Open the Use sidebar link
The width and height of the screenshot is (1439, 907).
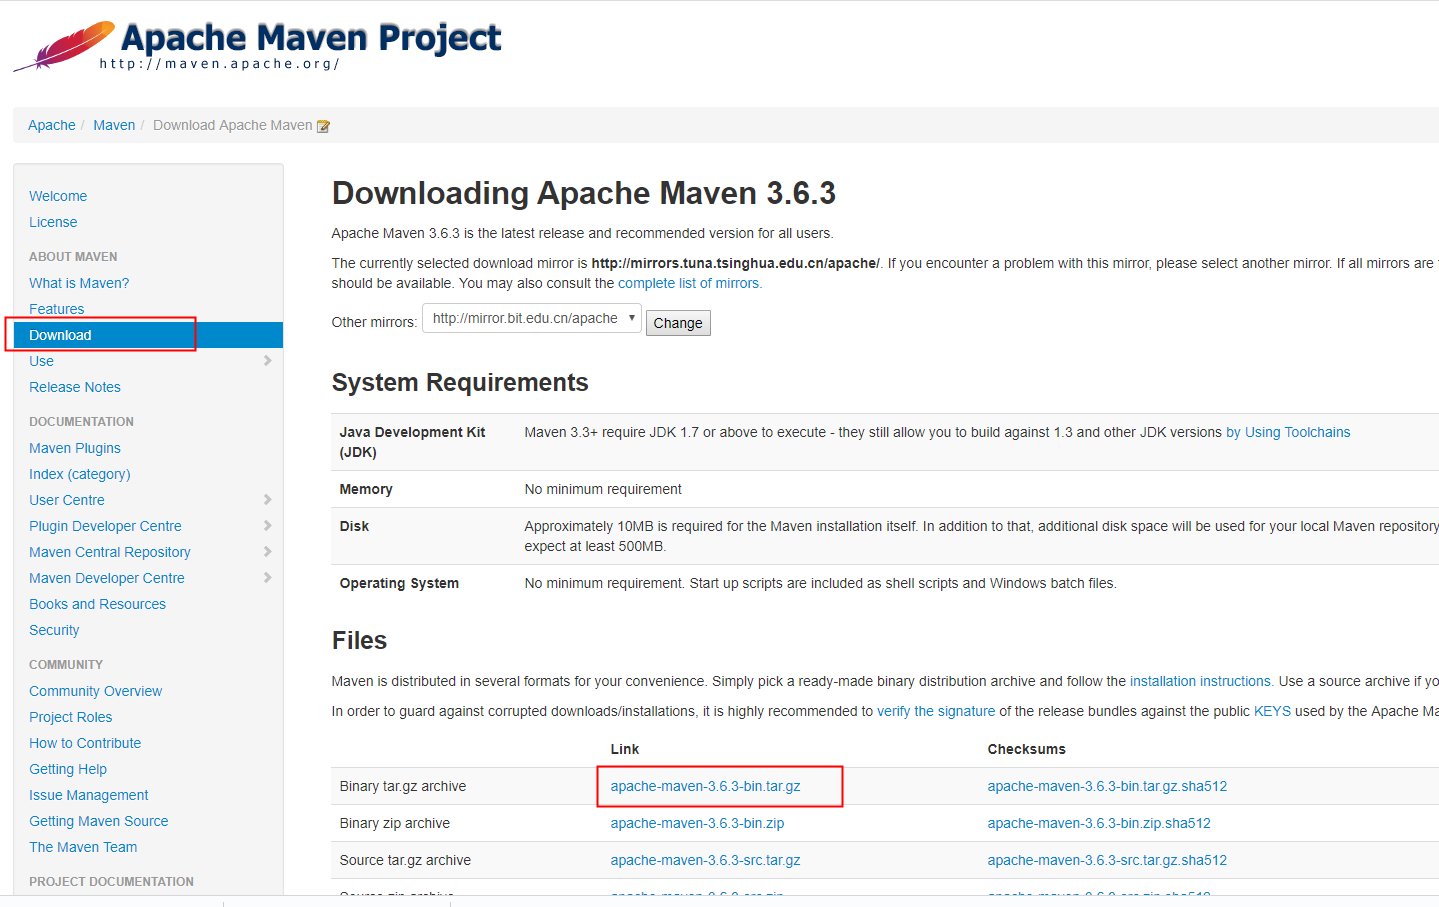click(42, 361)
